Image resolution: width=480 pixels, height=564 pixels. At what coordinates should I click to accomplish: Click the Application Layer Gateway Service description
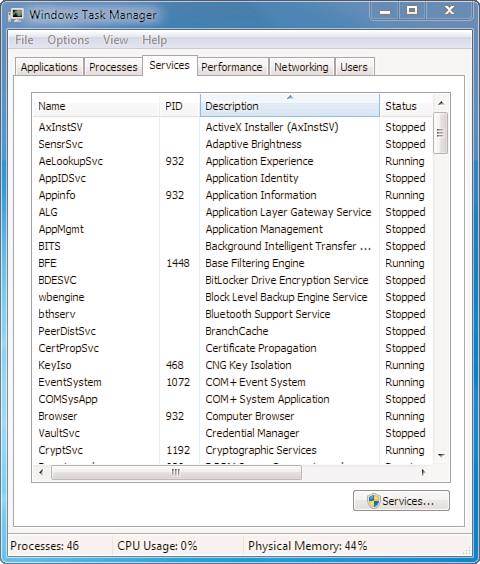[289, 212]
